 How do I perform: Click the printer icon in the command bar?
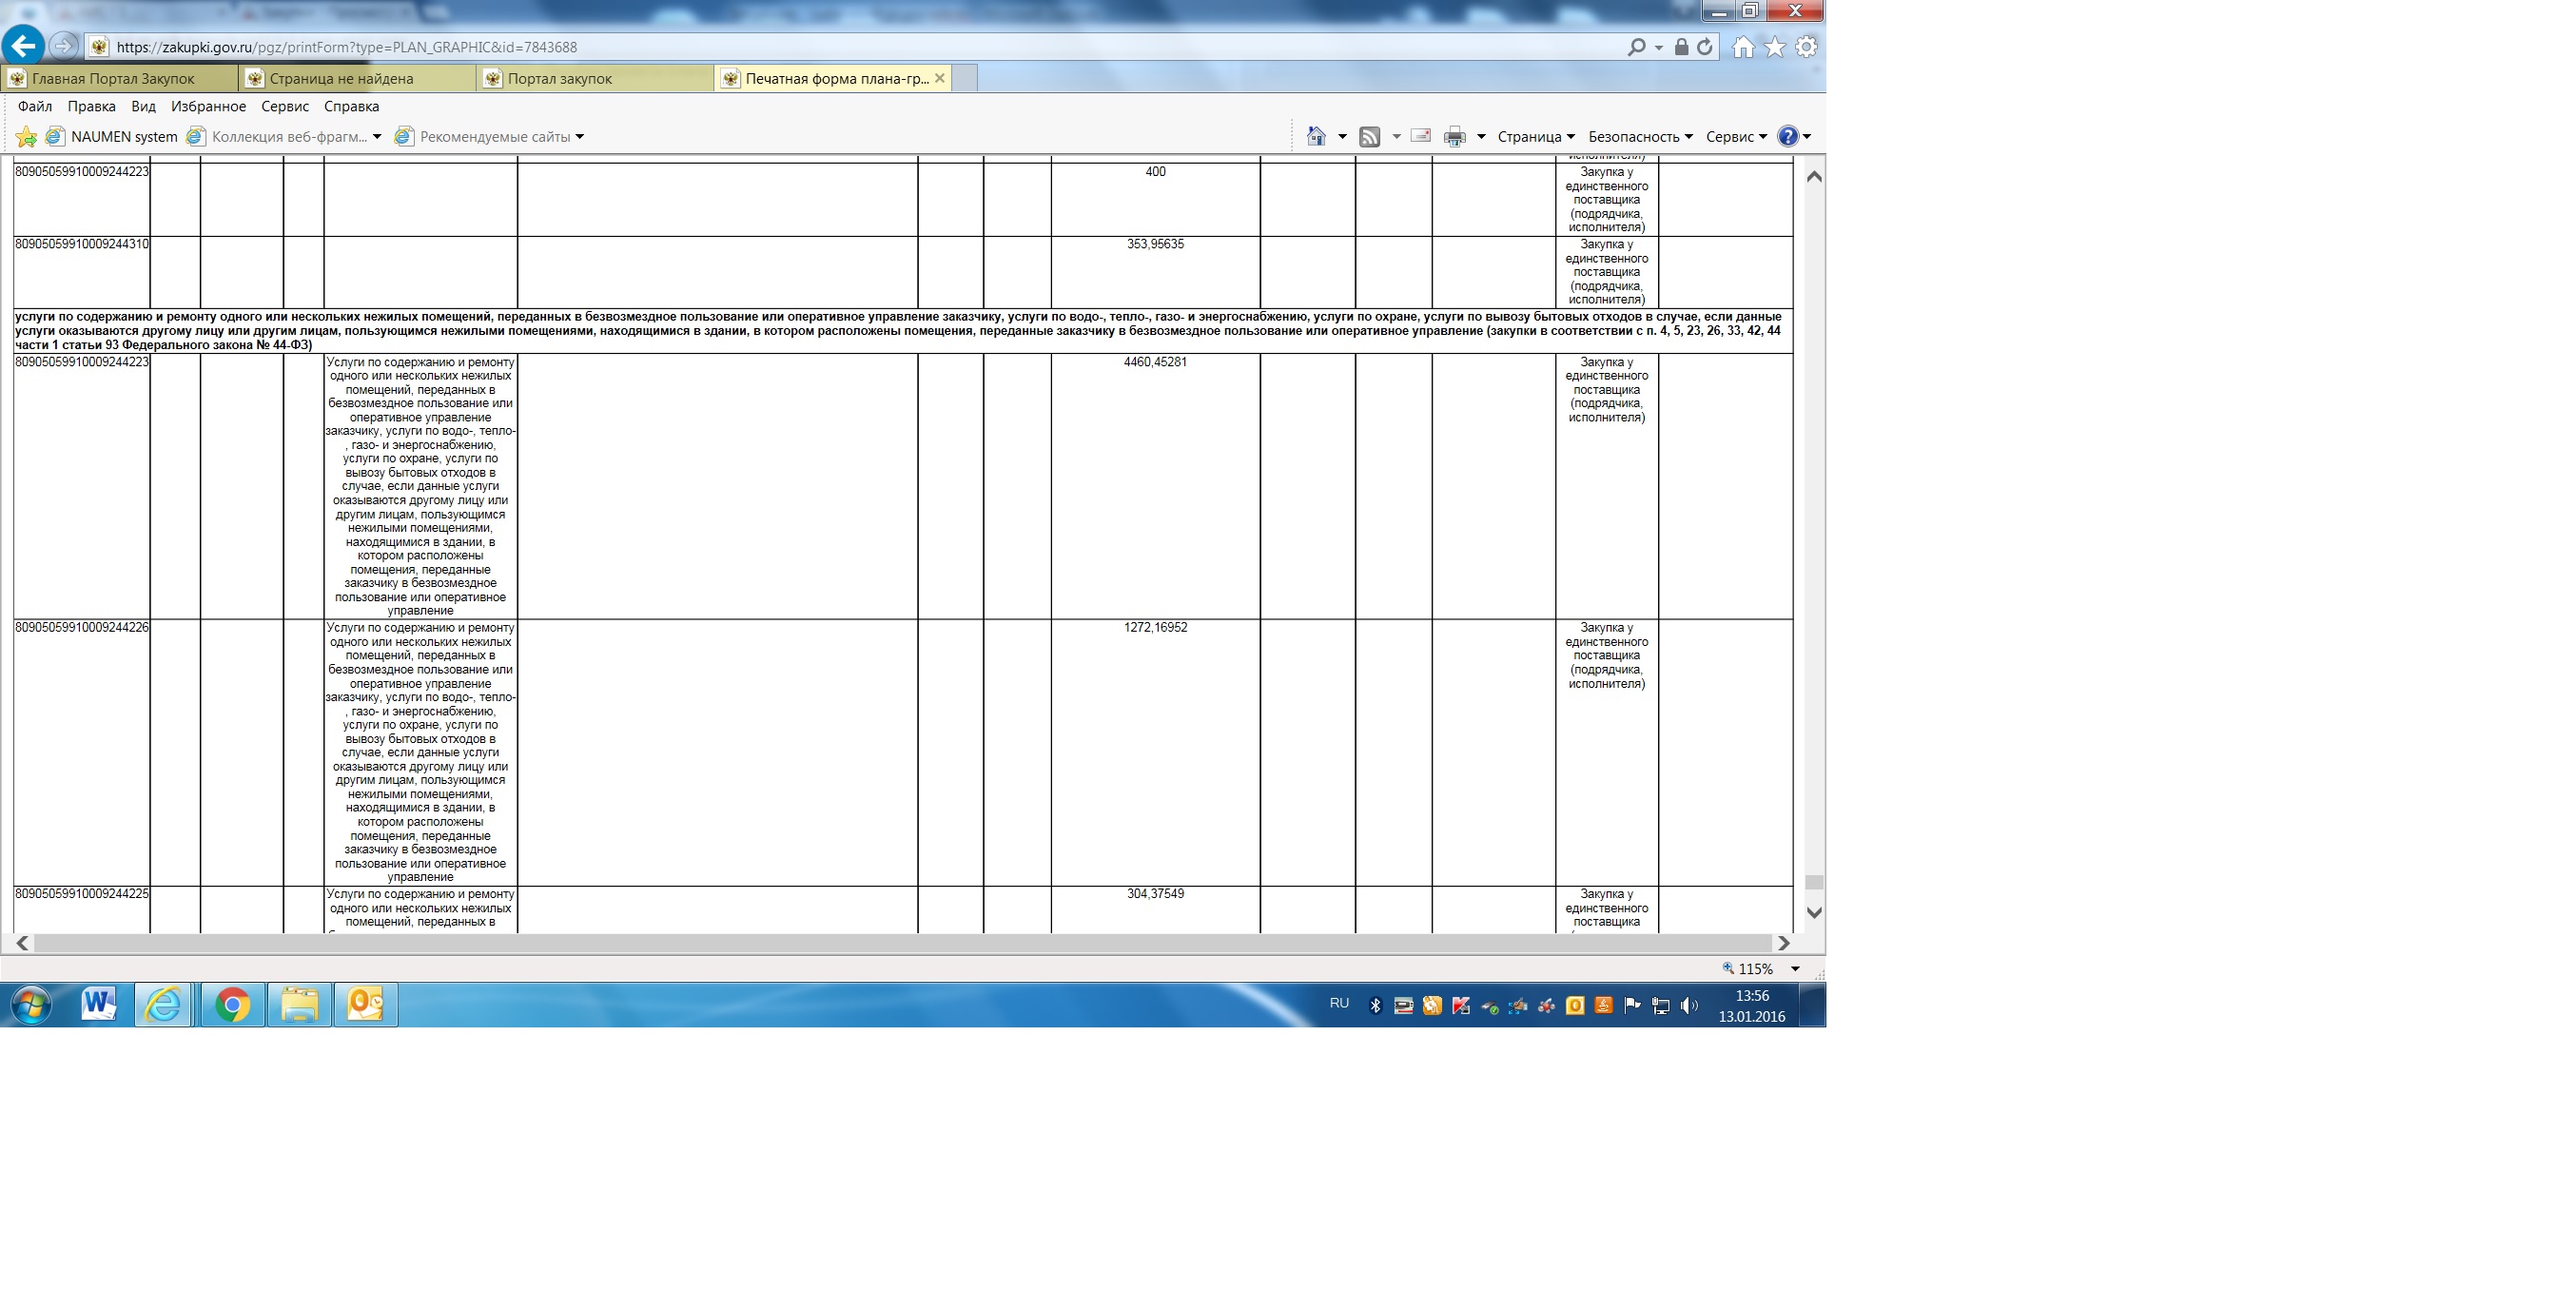click(x=1454, y=137)
